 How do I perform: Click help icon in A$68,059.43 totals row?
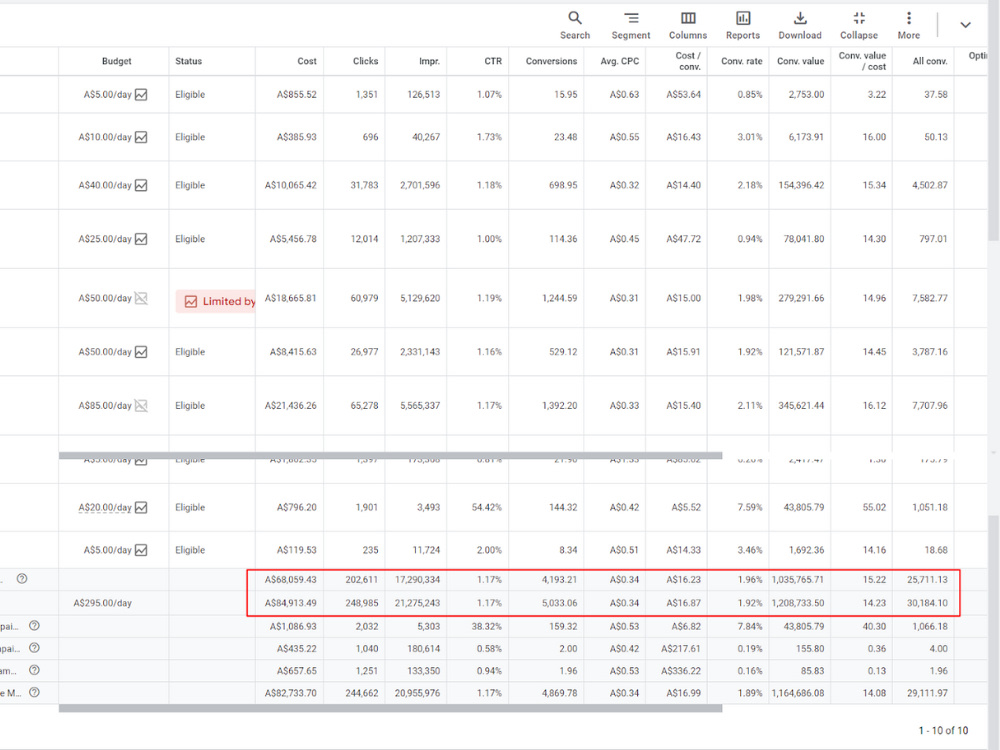click(x=22, y=579)
